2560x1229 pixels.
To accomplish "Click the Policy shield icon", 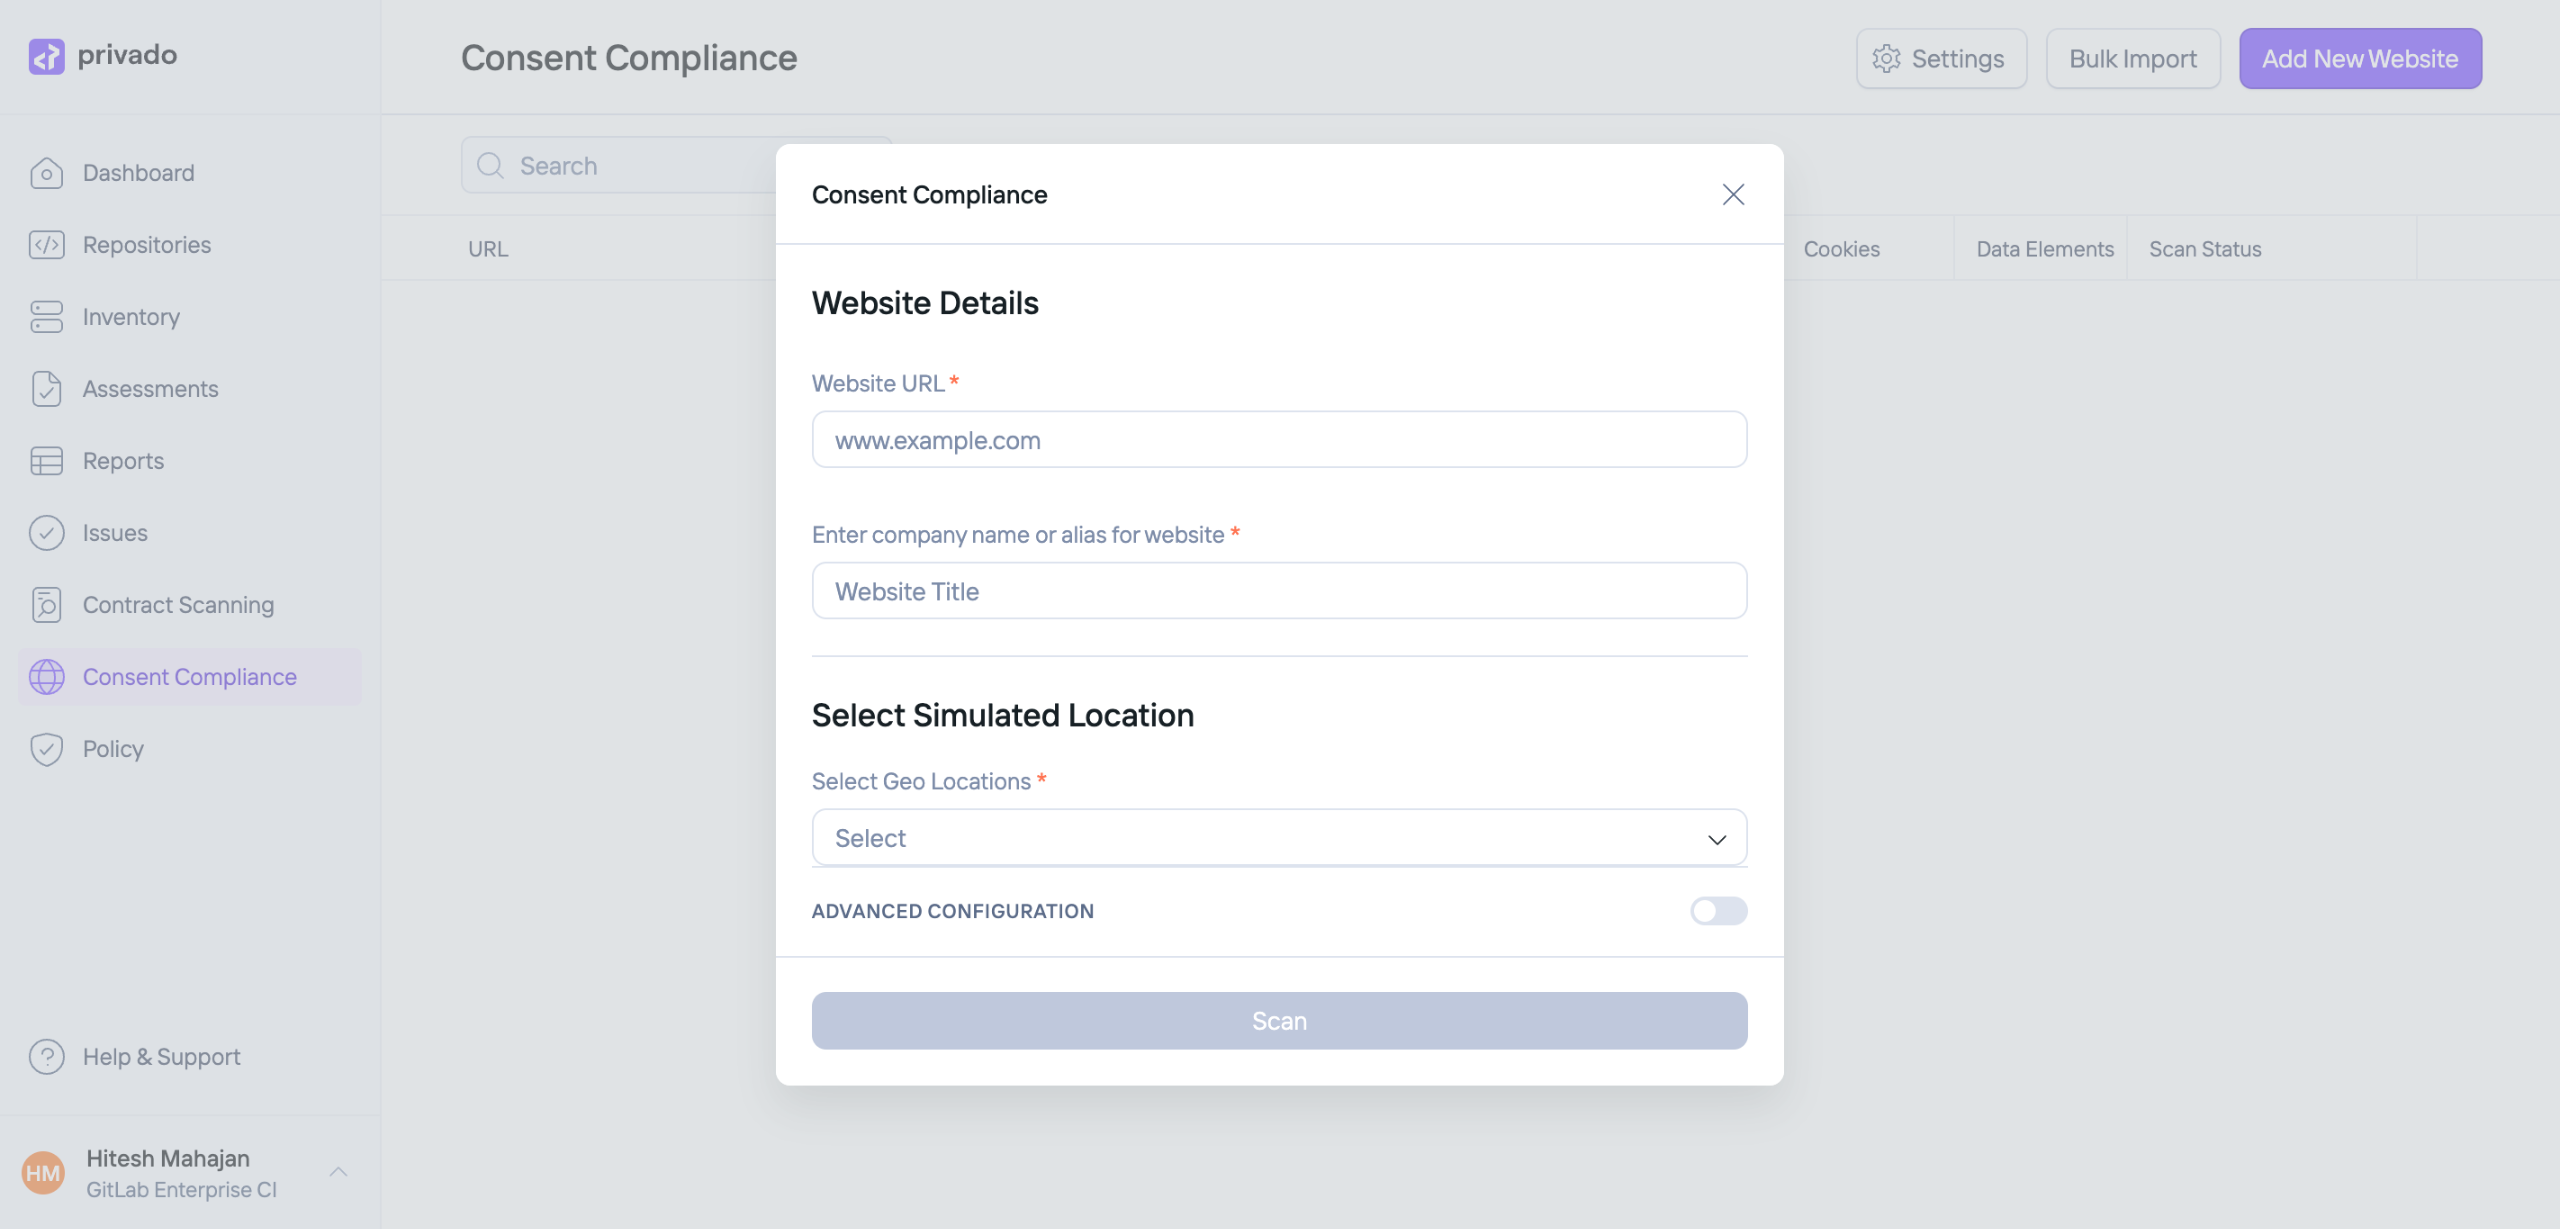I will 46,749.
